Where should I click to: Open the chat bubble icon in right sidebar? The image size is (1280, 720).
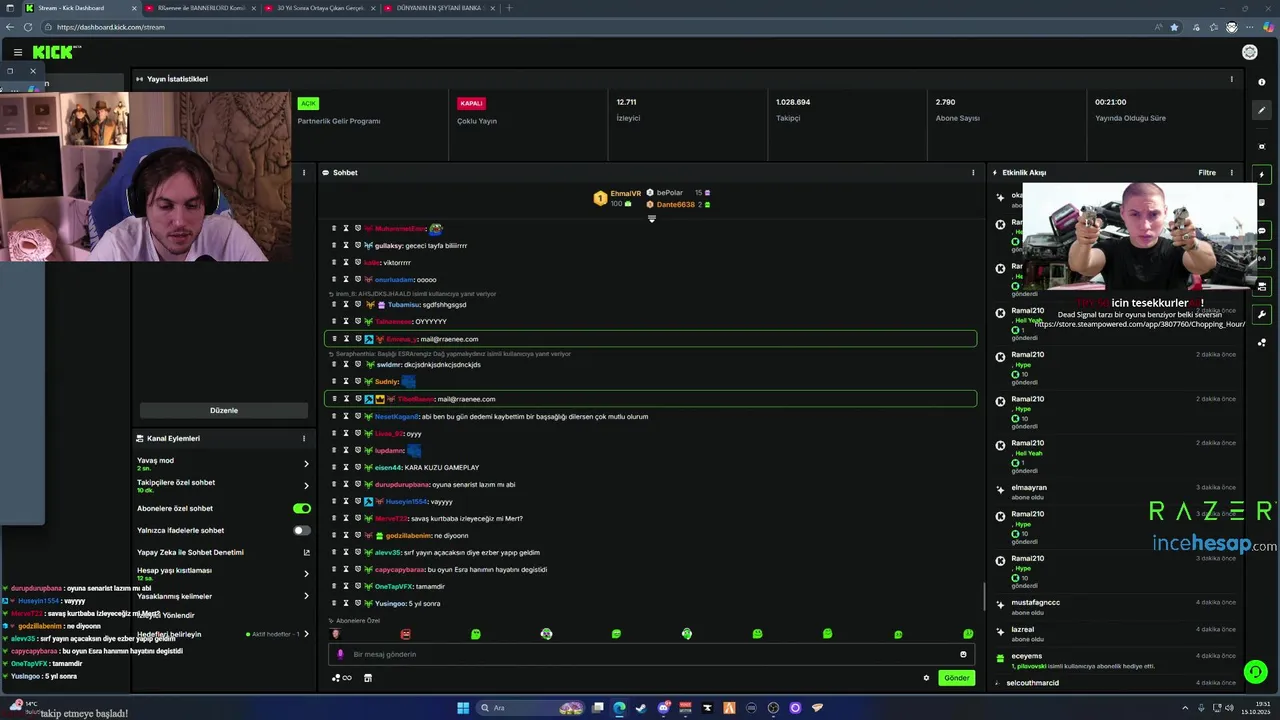click(1262, 231)
